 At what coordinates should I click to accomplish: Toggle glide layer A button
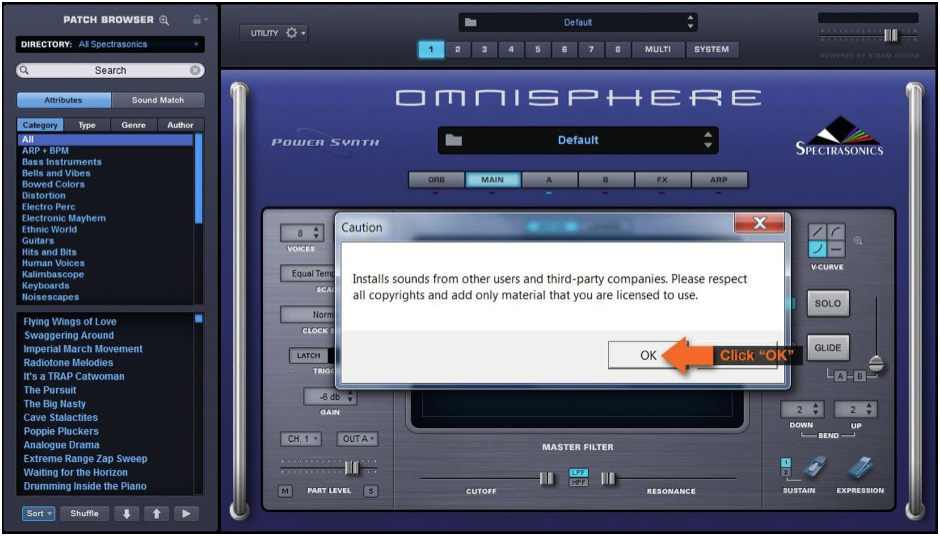[x=840, y=376]
